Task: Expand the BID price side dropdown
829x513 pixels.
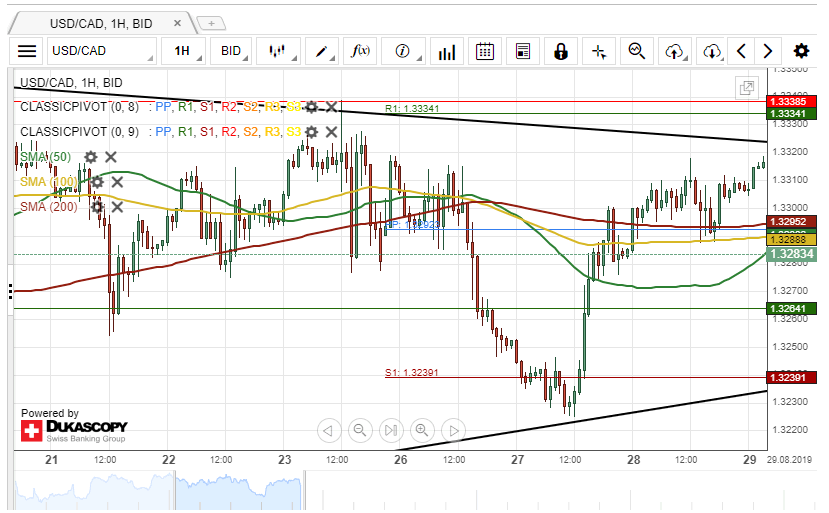Action: [232, 51]
